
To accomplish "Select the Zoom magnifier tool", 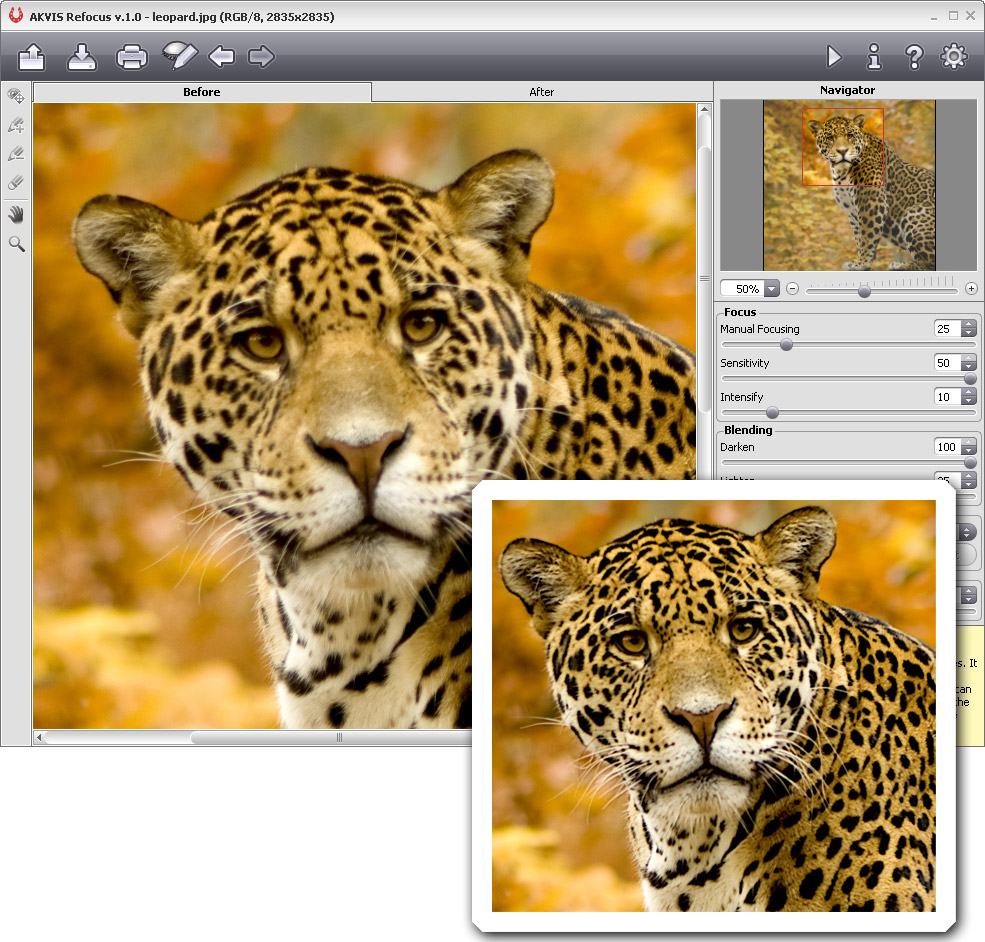I will pyautogui.click(x=16, y=244).
